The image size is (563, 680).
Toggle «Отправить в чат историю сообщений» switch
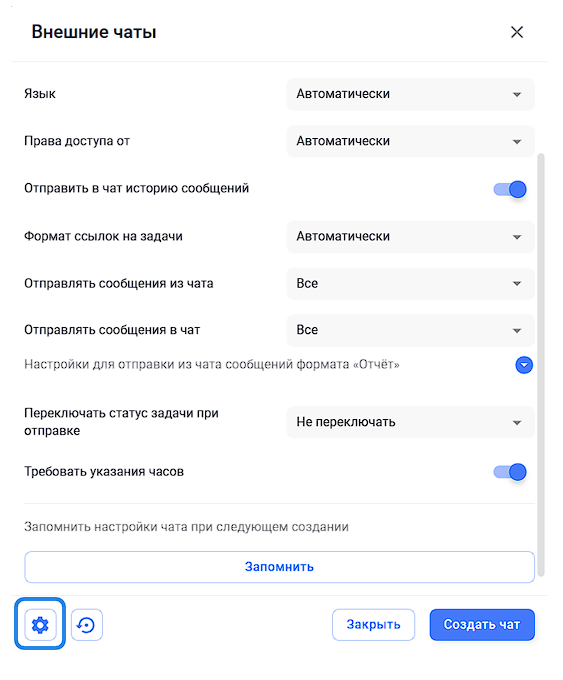(x=510, y=189)
